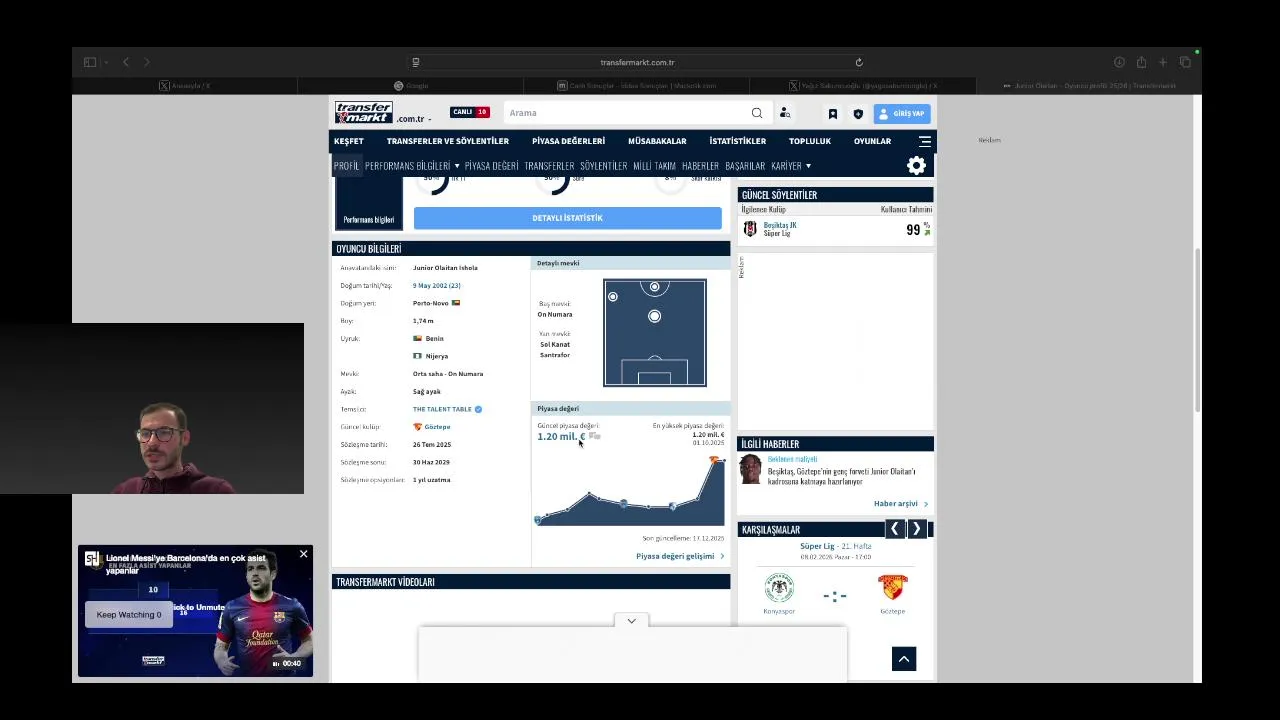Click the birth date 9 May 2002 link
This screenshot has width=1280, height=720.
click(436, 286)
